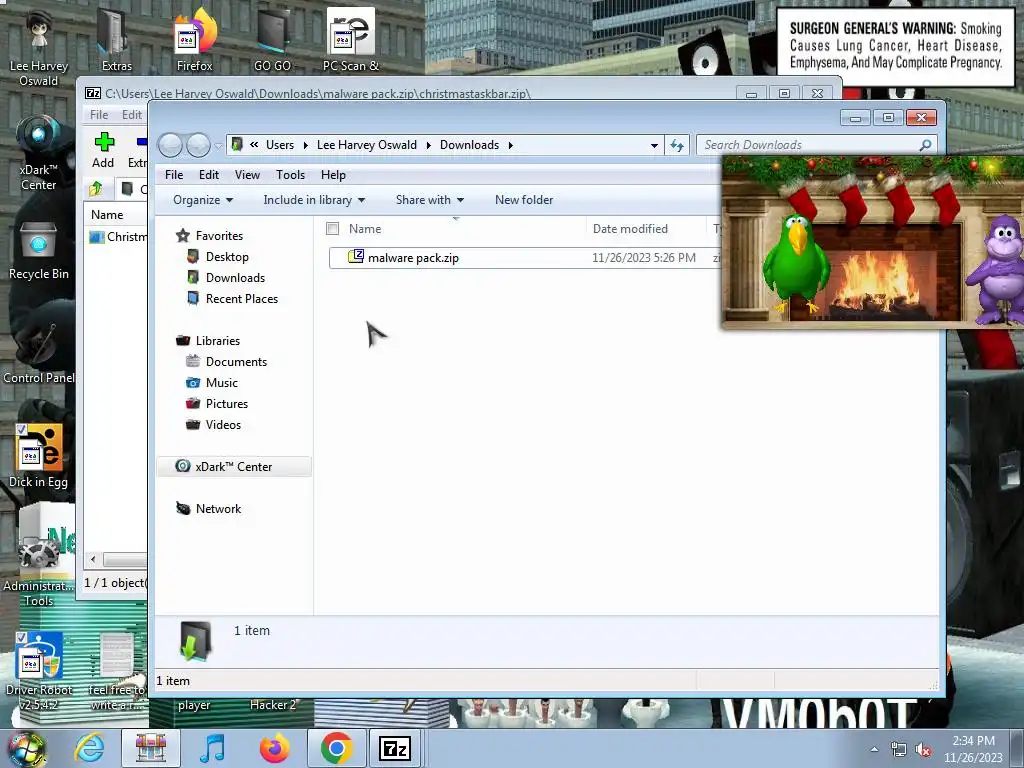
Task: Open the Recycle Bin
Action: 39,250
